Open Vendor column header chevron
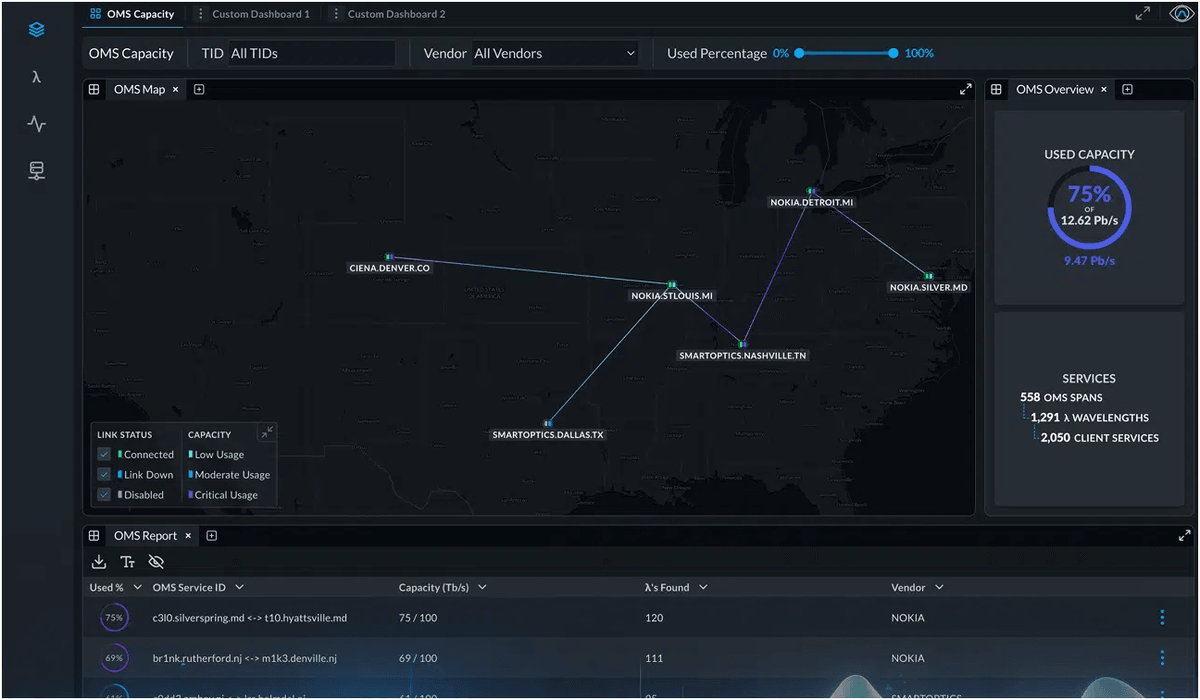This screenshot has height=700, width=1200. 939,588
